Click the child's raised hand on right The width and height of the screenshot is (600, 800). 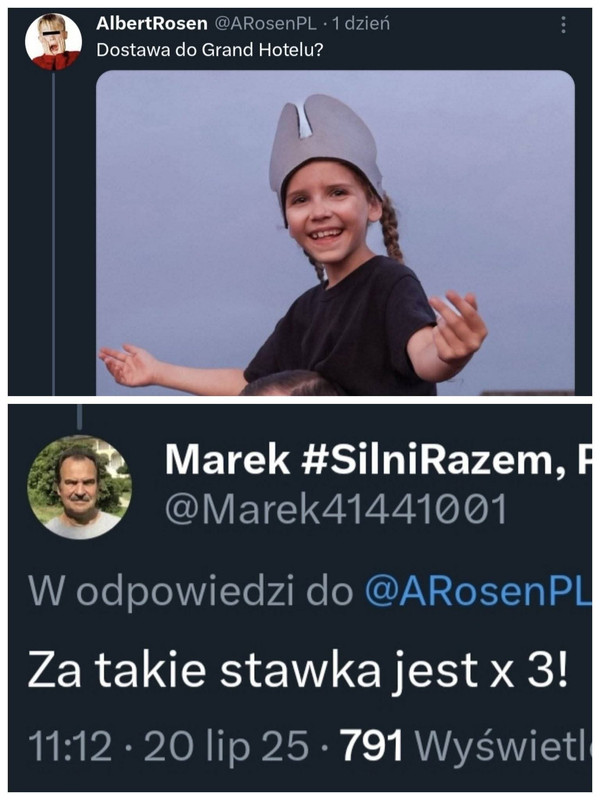[x=458, y=327]
